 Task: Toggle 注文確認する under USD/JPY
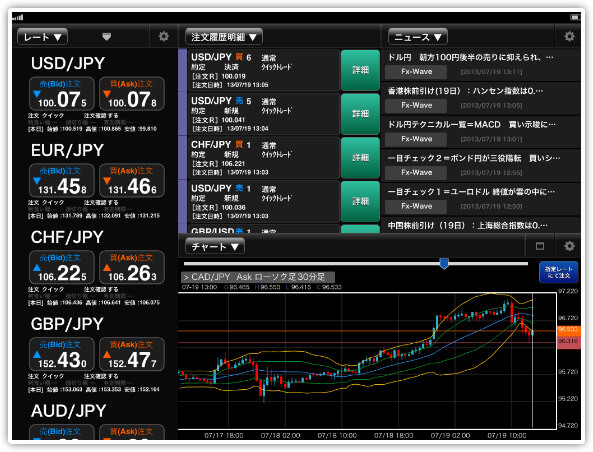point(101,116)
